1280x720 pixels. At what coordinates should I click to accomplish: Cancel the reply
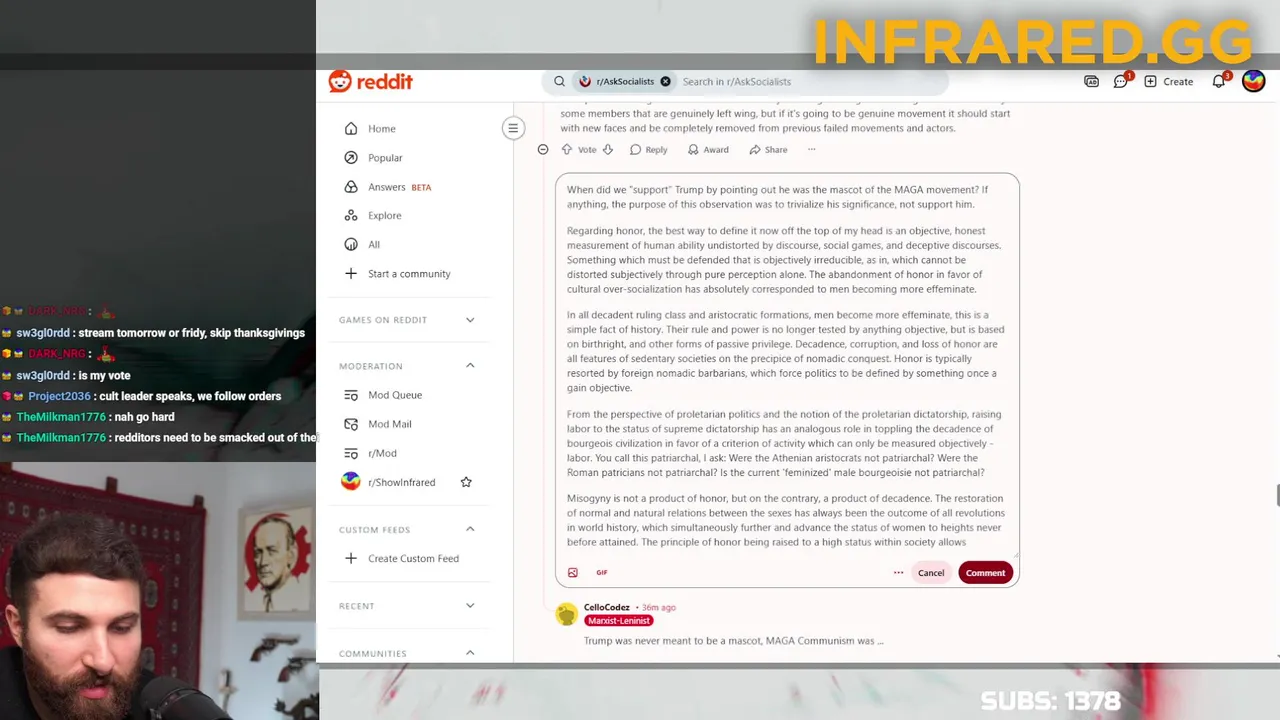[931, 573]
